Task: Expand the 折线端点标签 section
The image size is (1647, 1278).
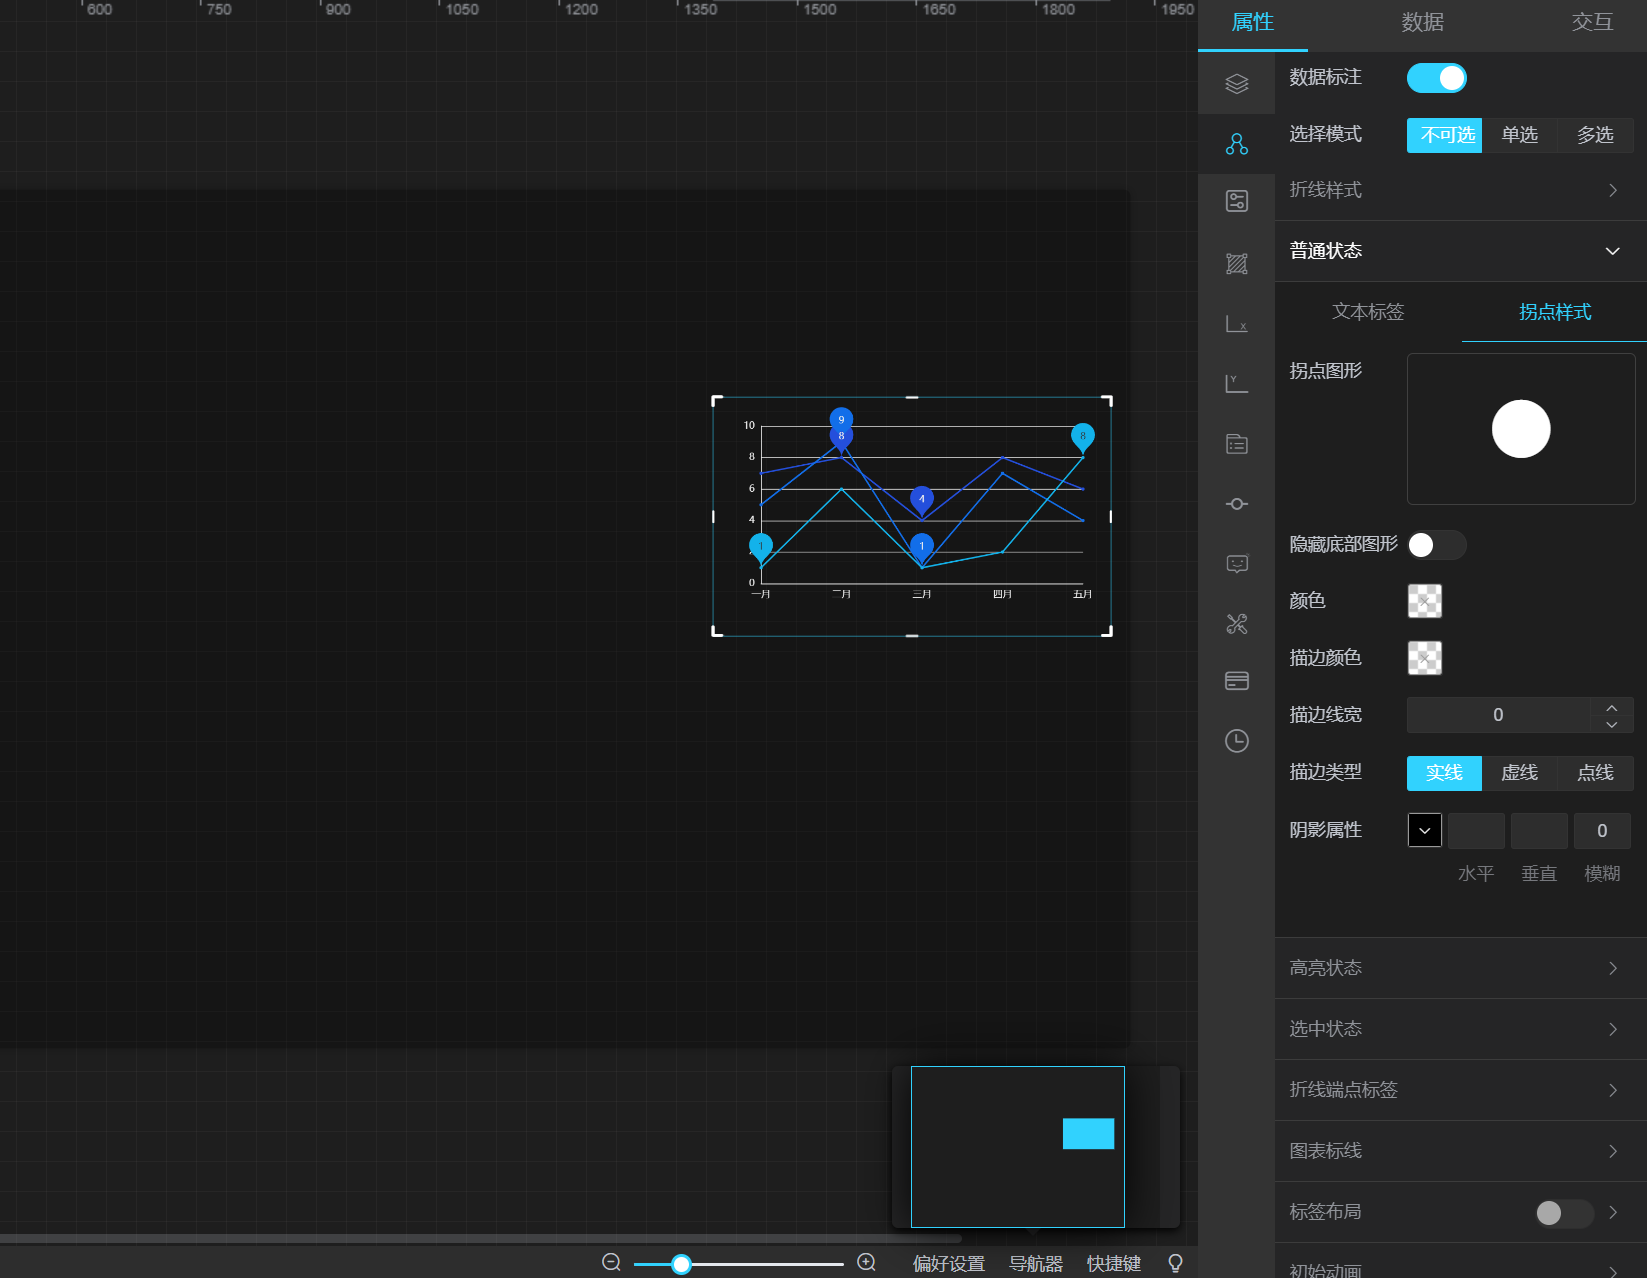Action: (x=1460, y=1090)
